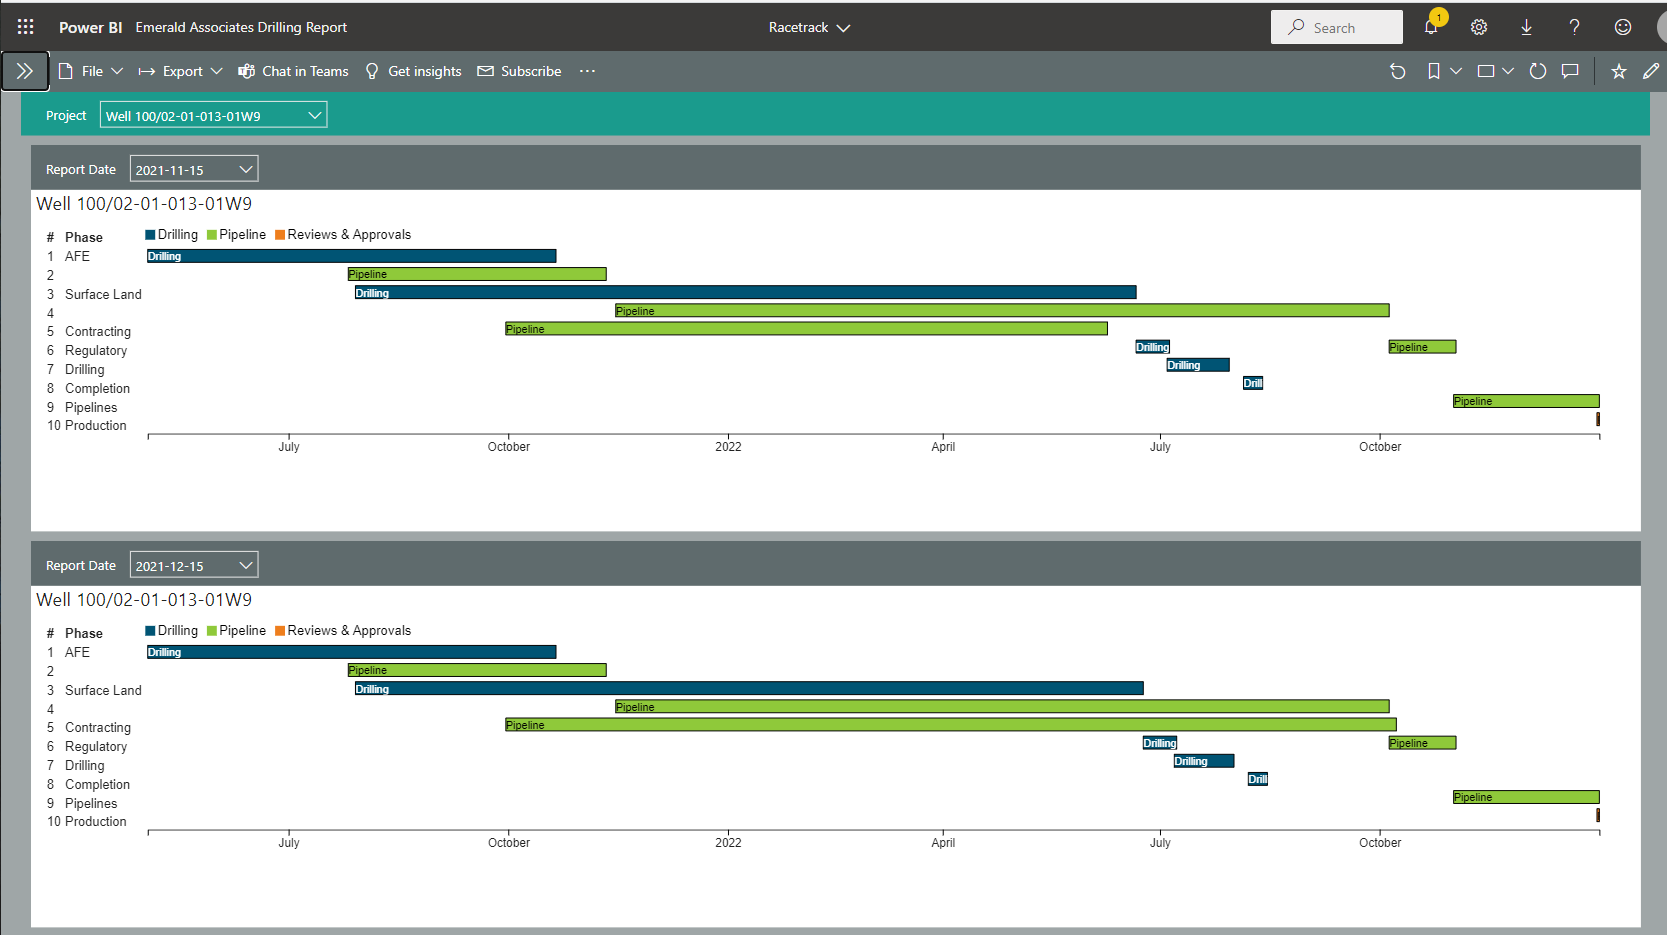Open the File menu
This screenshot has width=1667, height=935.
tap(91, 71)
